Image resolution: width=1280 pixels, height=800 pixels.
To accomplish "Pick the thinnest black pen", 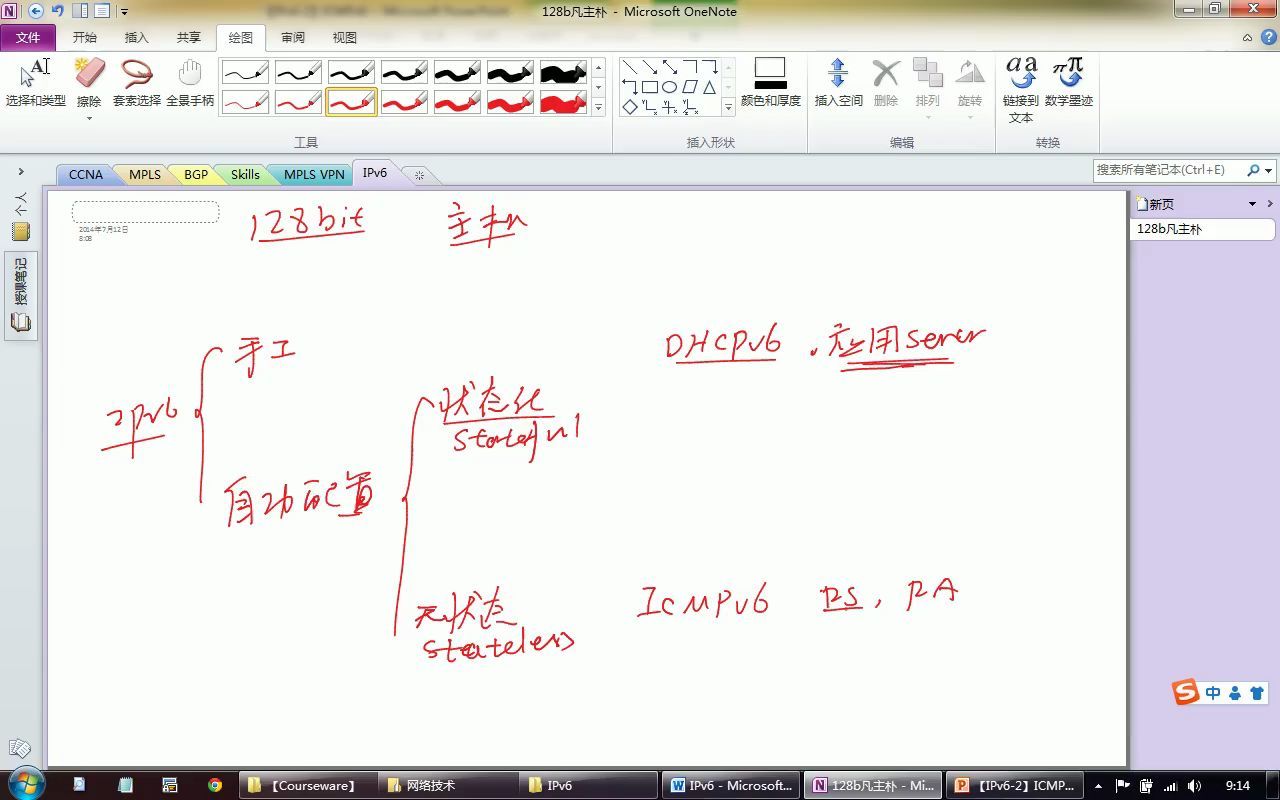I will tap(245, 72).
